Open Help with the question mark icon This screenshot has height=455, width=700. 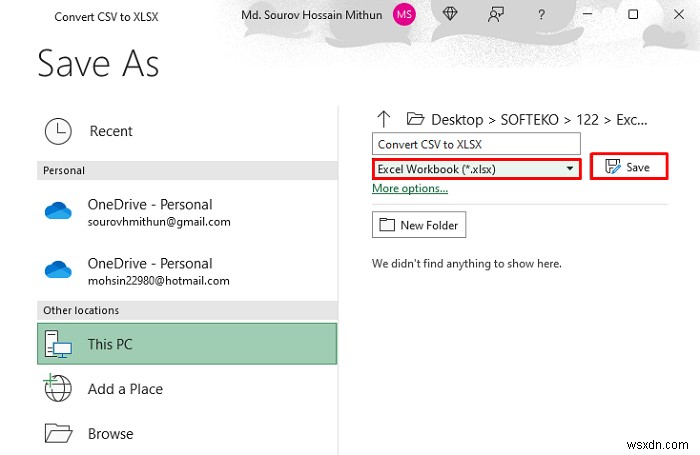coord(541,15)
